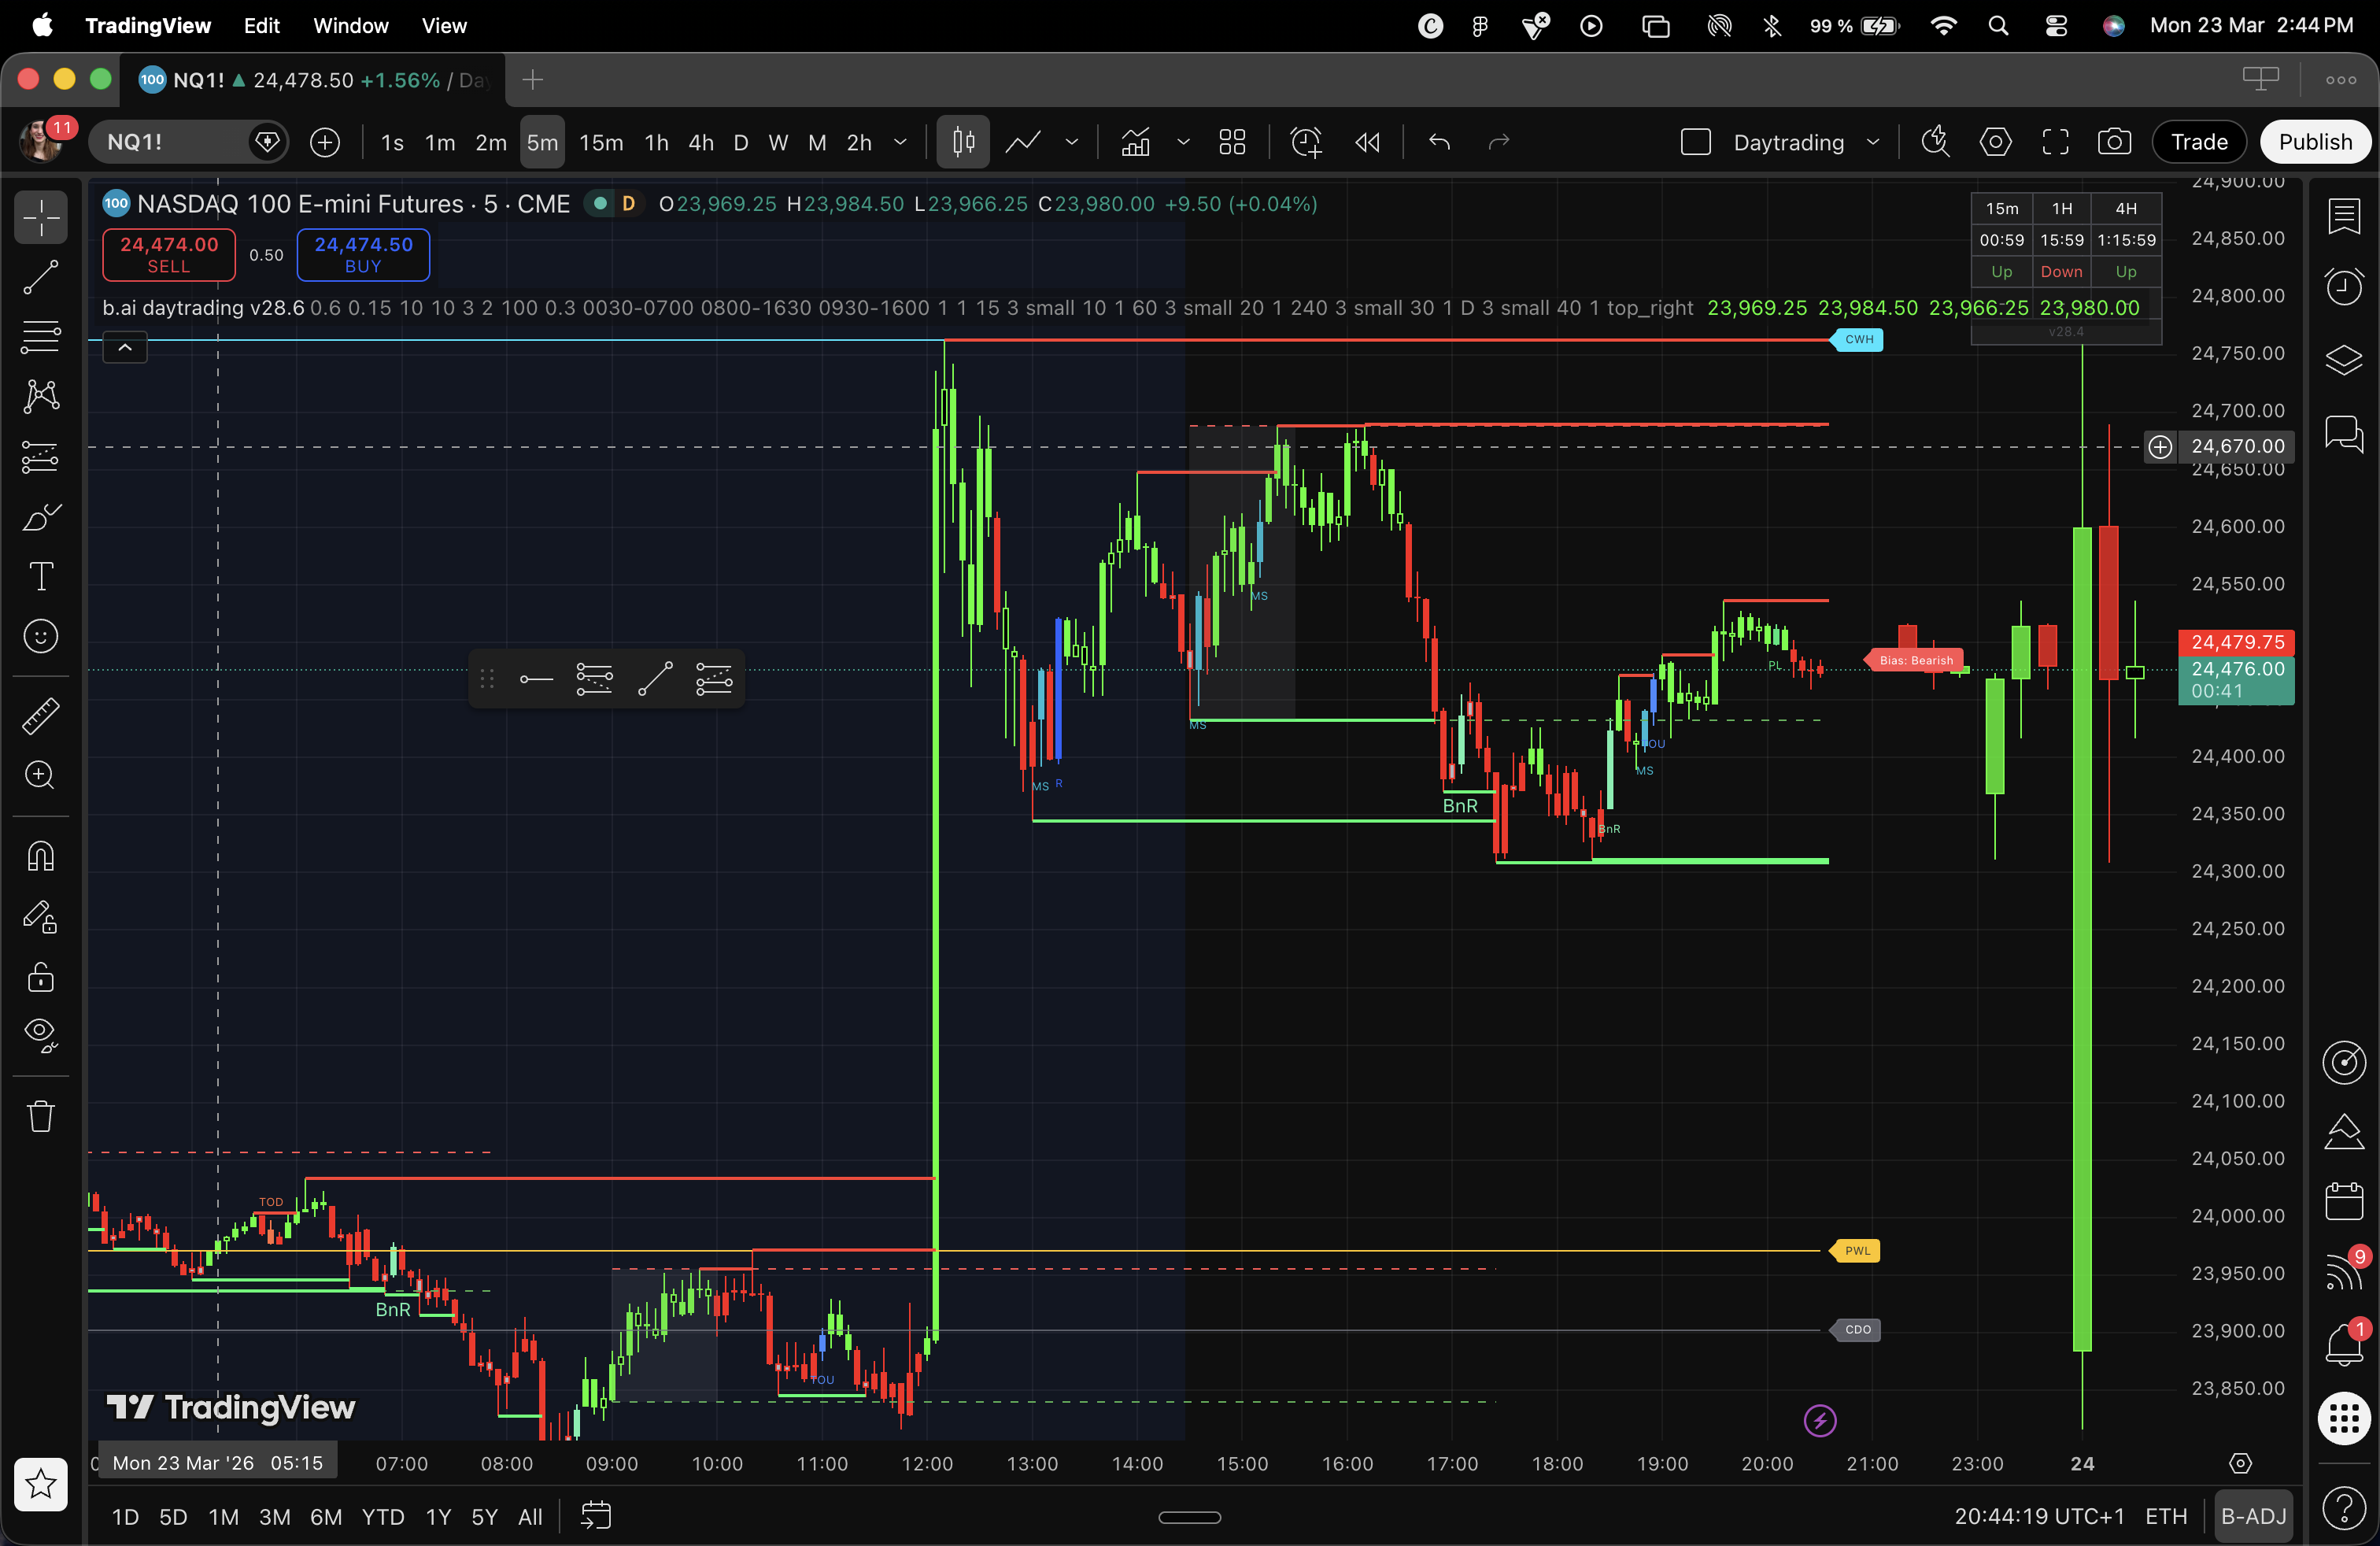
Task: Open the Fibonacci retracement tools
Action: click(x=41, y=337)
